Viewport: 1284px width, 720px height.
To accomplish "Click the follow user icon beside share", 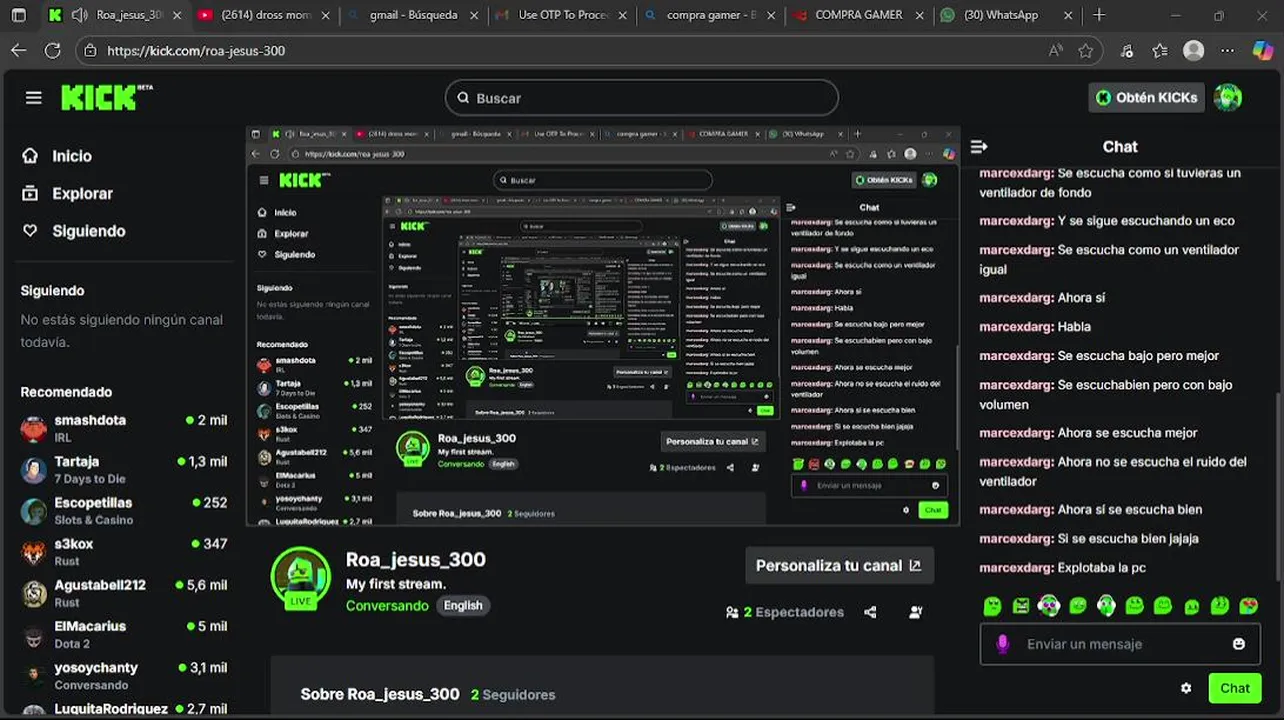I will (x=916, y=612).
